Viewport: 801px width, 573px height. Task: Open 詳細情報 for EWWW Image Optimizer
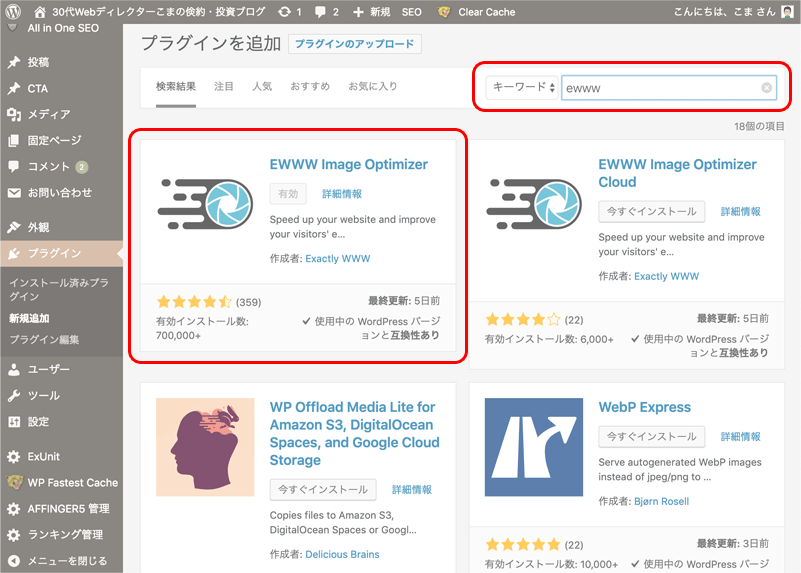[x=342, y=194]
